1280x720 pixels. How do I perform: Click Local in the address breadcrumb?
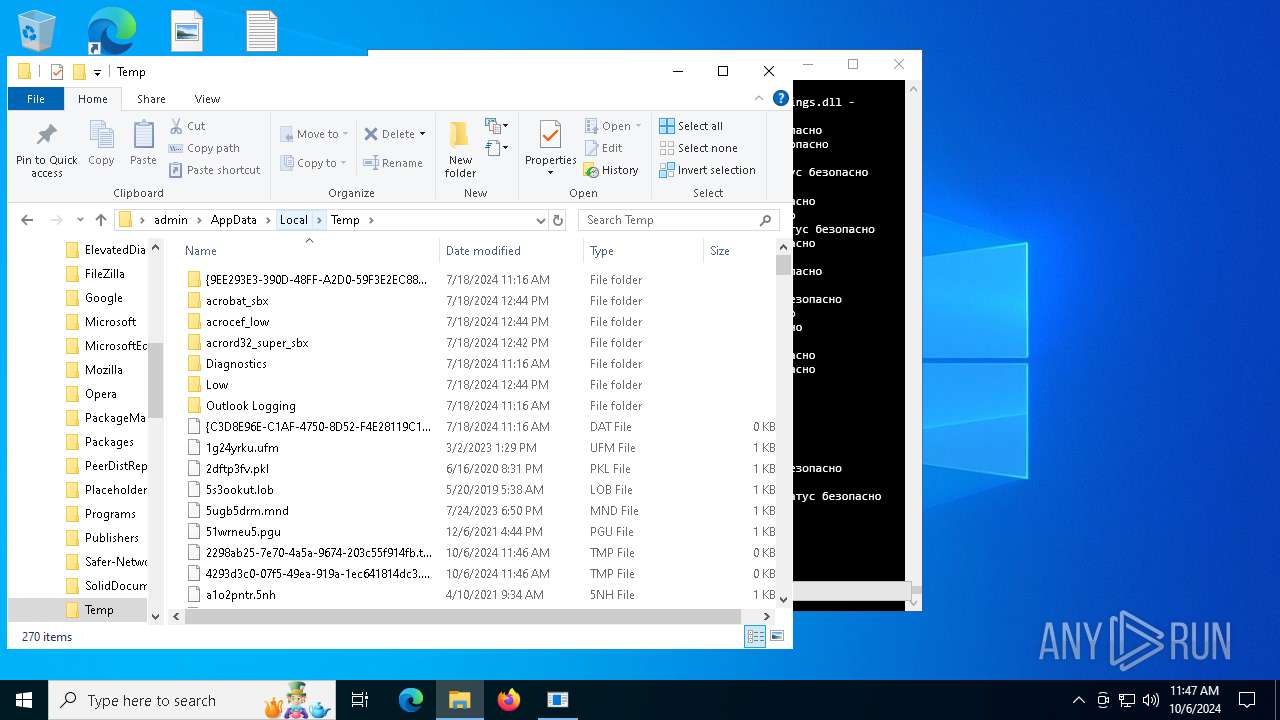point(294,220)
